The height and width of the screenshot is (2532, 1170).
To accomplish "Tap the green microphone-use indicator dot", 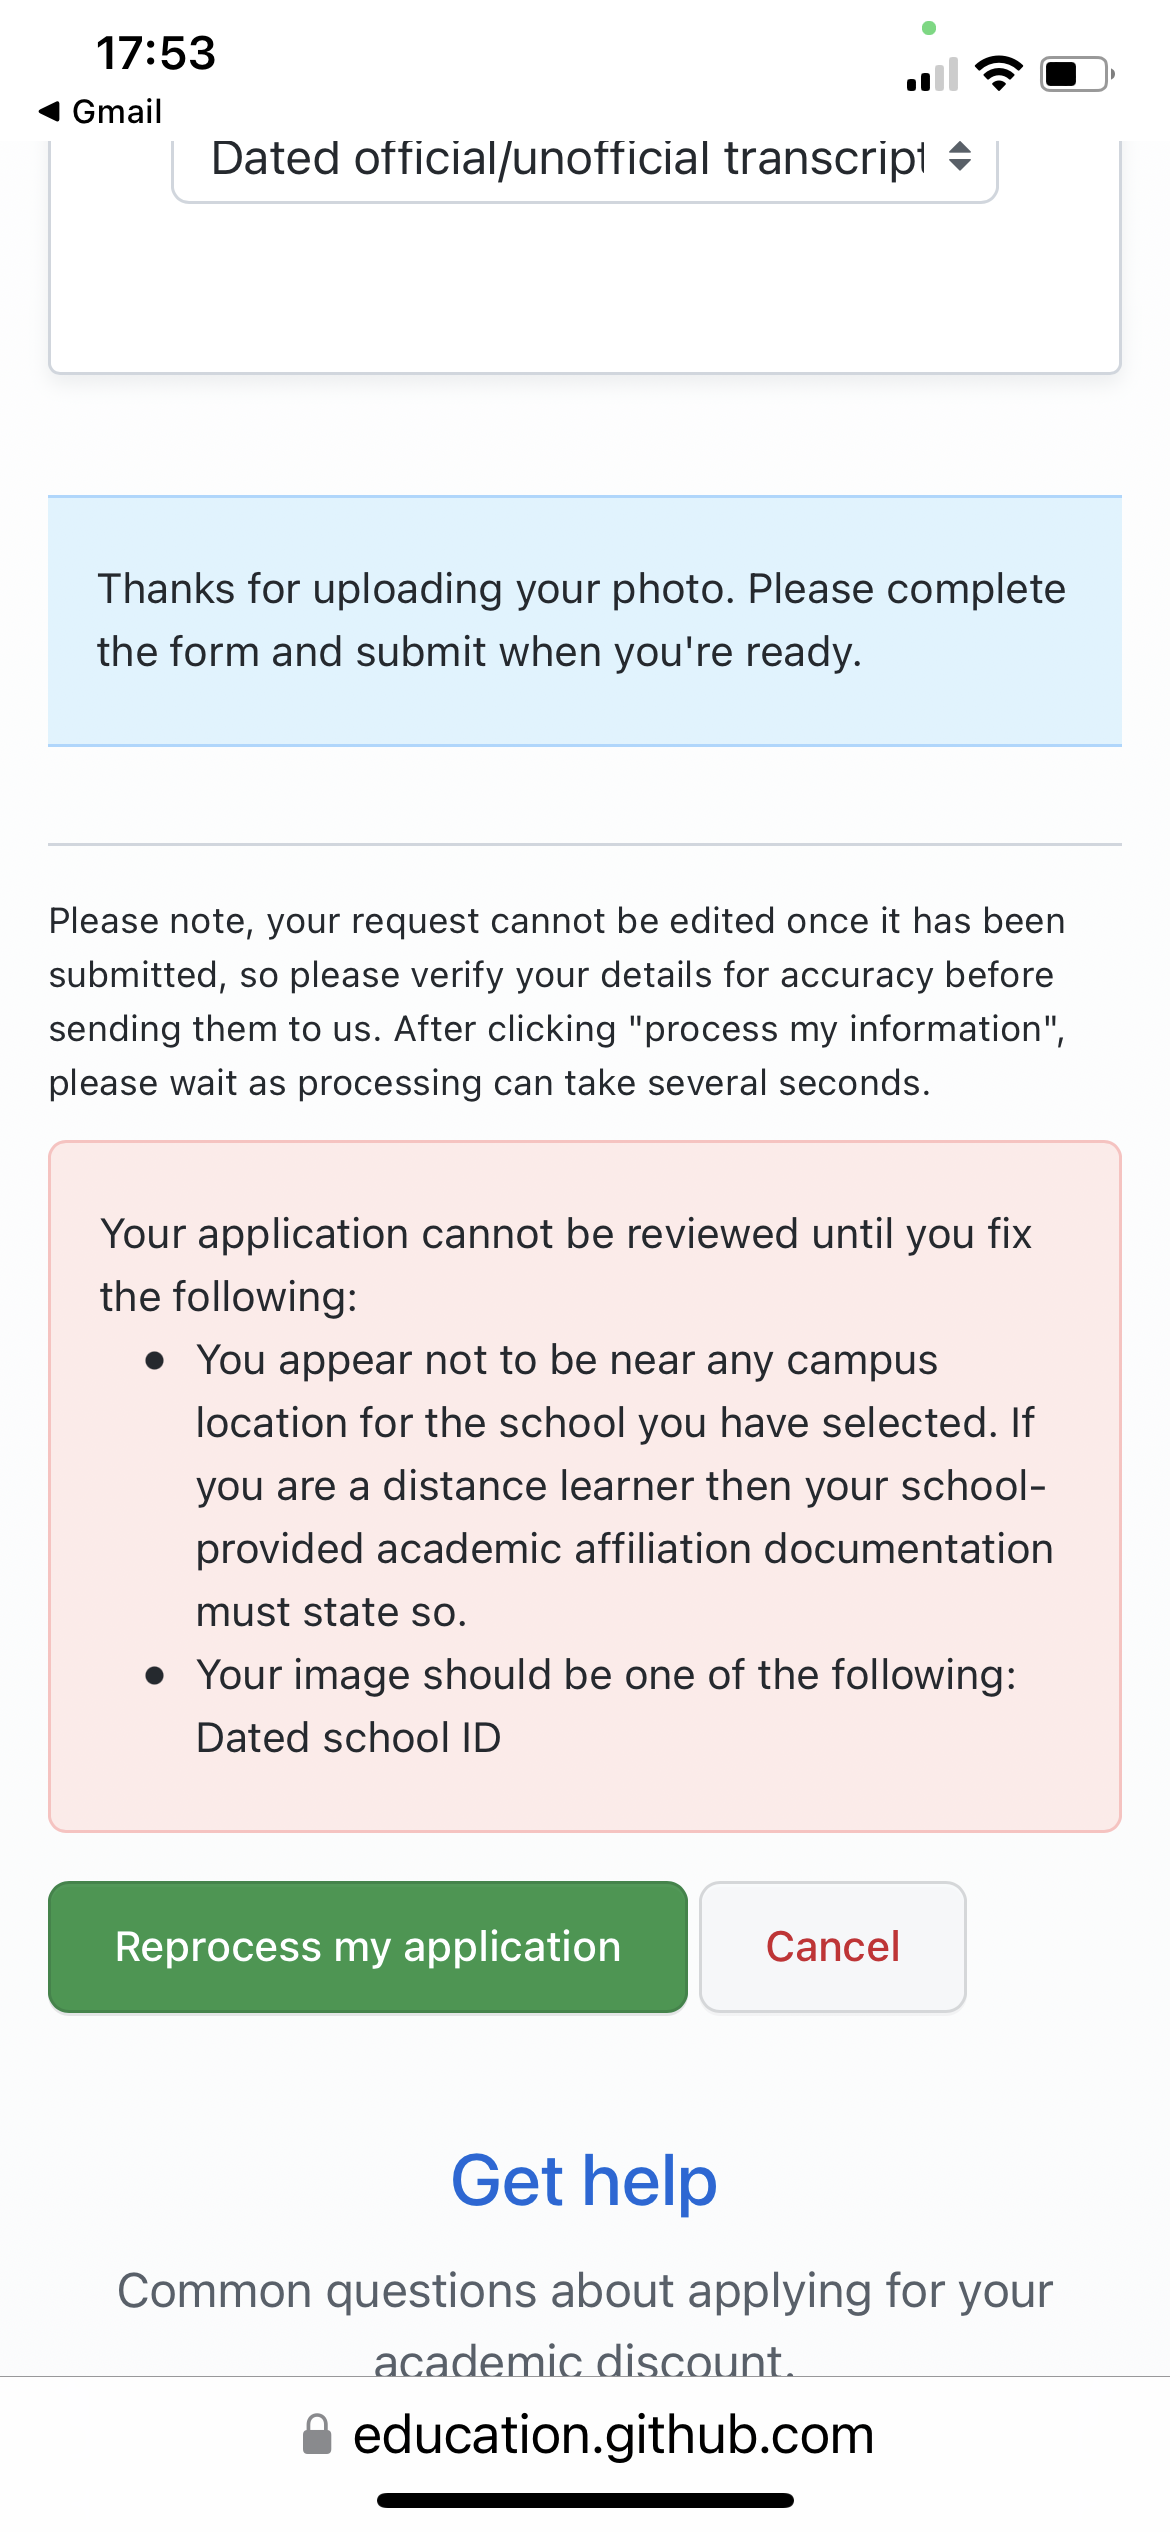I will [928, 29].
